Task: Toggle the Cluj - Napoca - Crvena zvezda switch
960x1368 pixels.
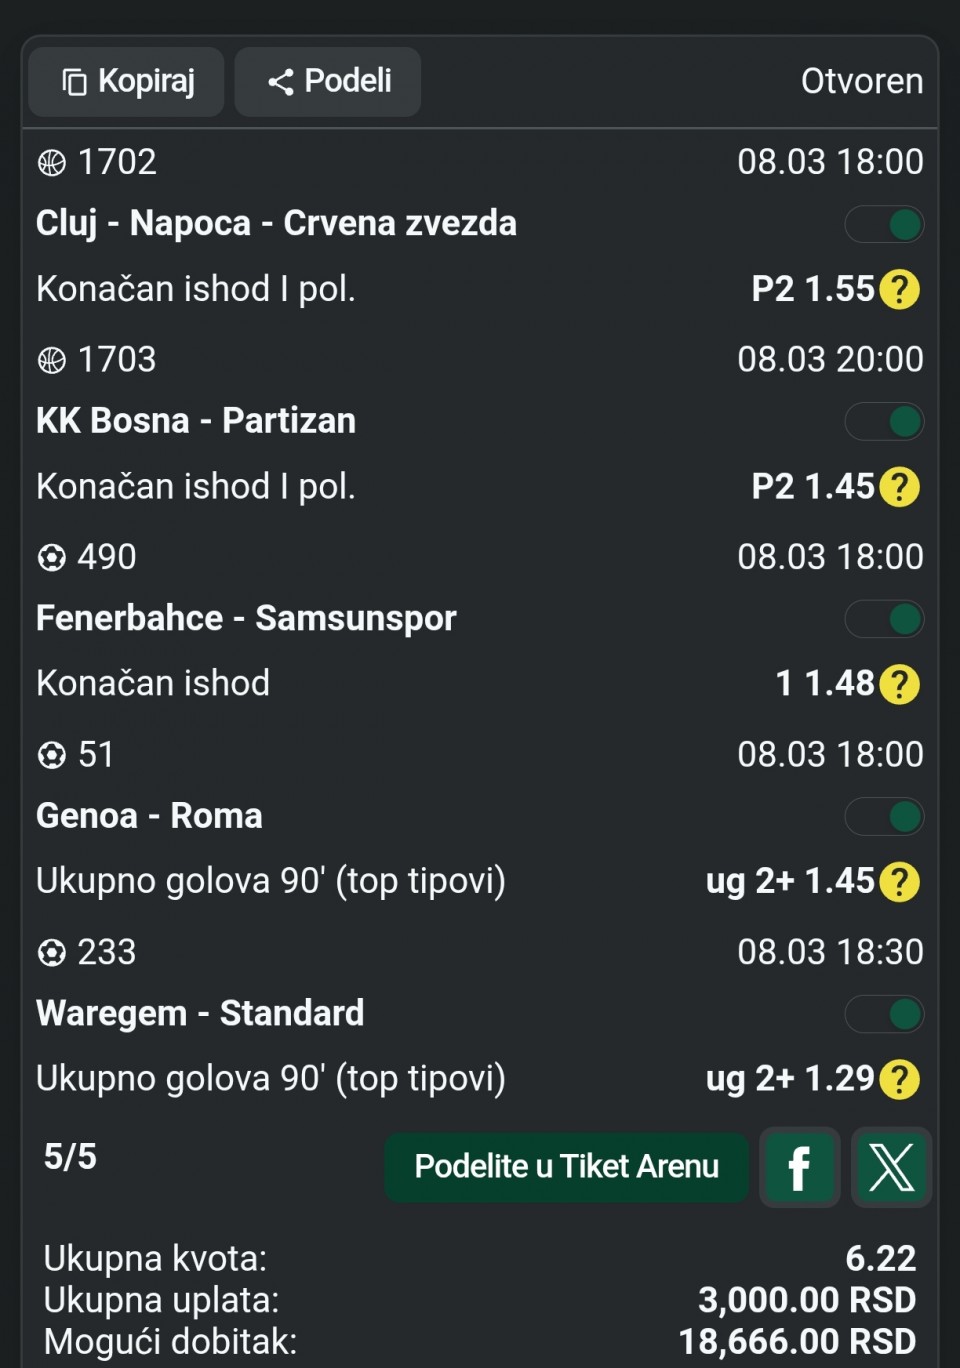Action: (x=884, y=225)
